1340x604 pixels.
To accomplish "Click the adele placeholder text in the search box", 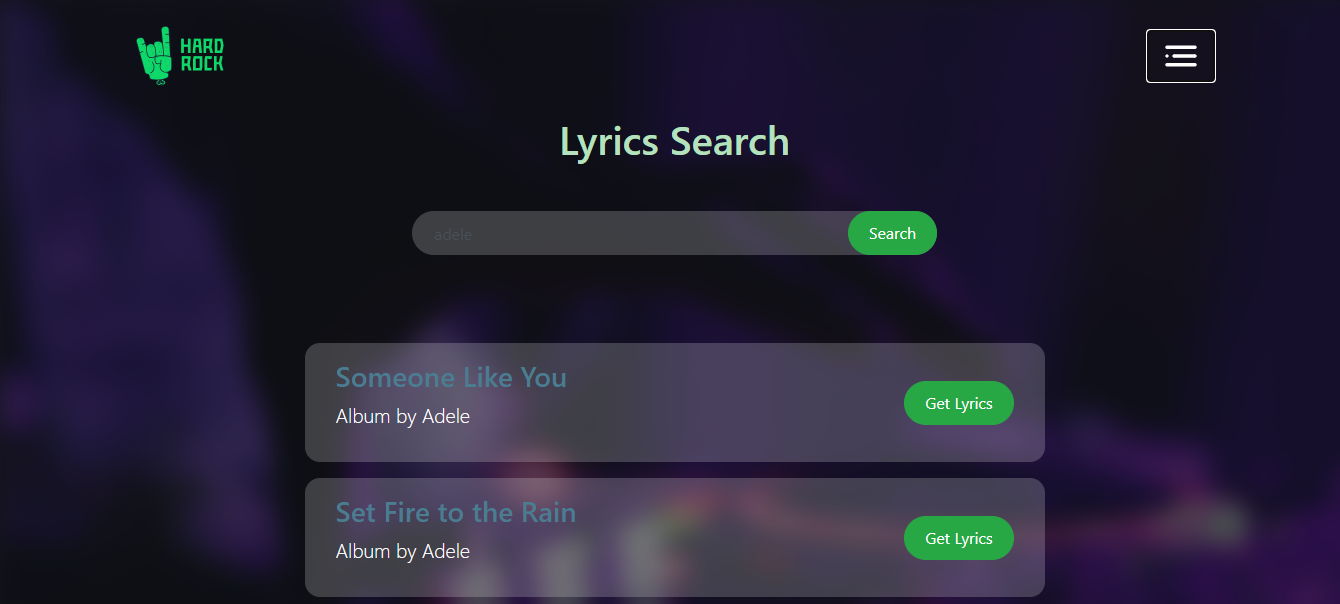I will point(453,234).
